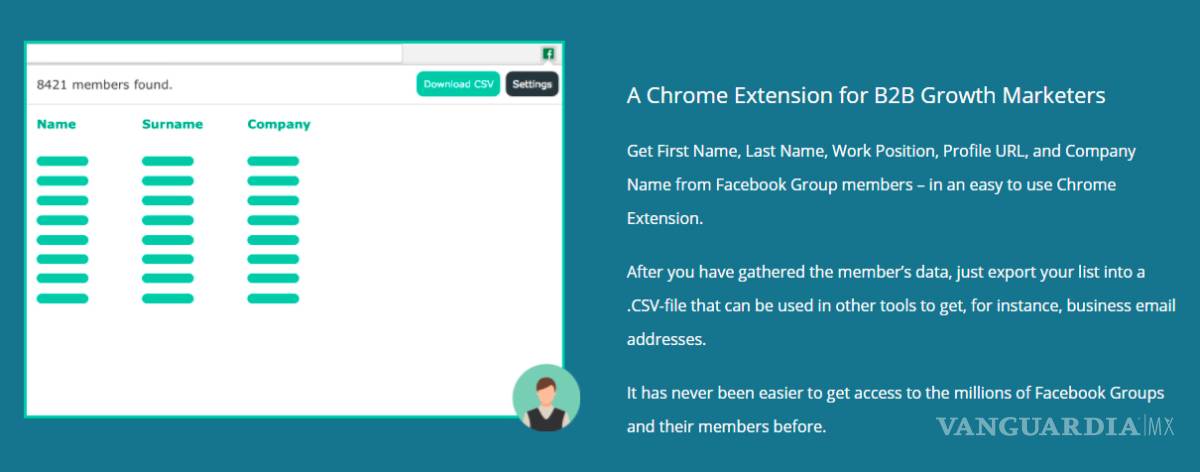Click the Download CSV button
1200x472 pixels.
click(458, 84)
